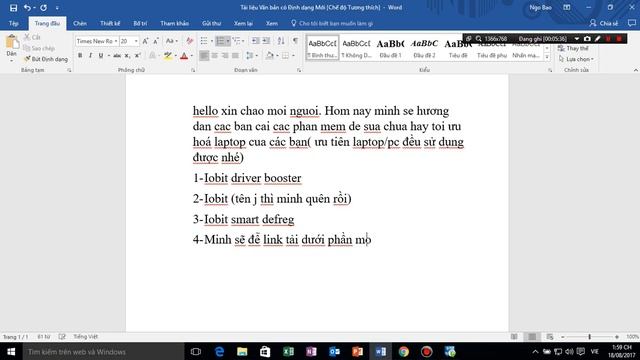Click the multilevel list icon
The height and width of the screenshot is (360, 640).
coord(236,41)
